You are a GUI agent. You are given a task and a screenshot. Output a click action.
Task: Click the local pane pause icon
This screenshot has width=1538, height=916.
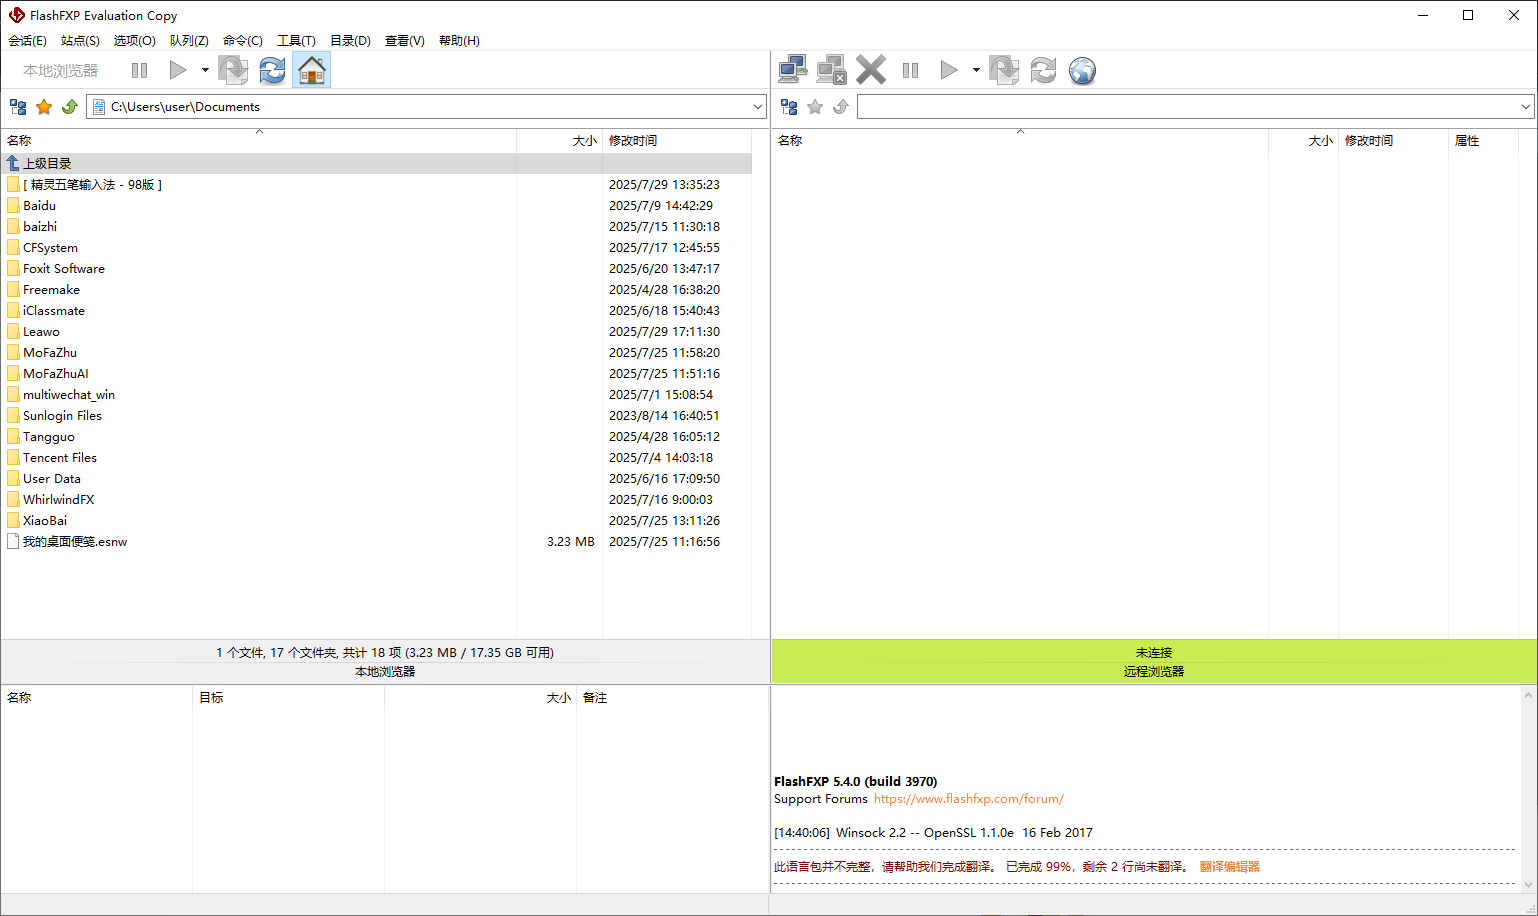139,70
